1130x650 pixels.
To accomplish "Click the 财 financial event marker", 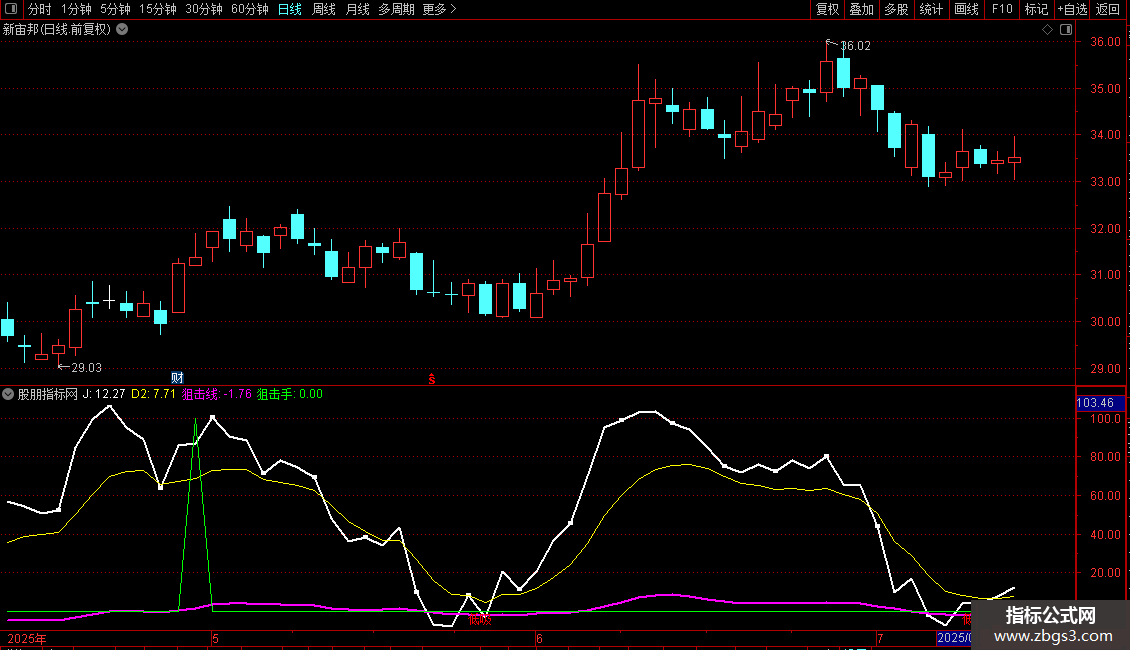I will pos(177,378).
